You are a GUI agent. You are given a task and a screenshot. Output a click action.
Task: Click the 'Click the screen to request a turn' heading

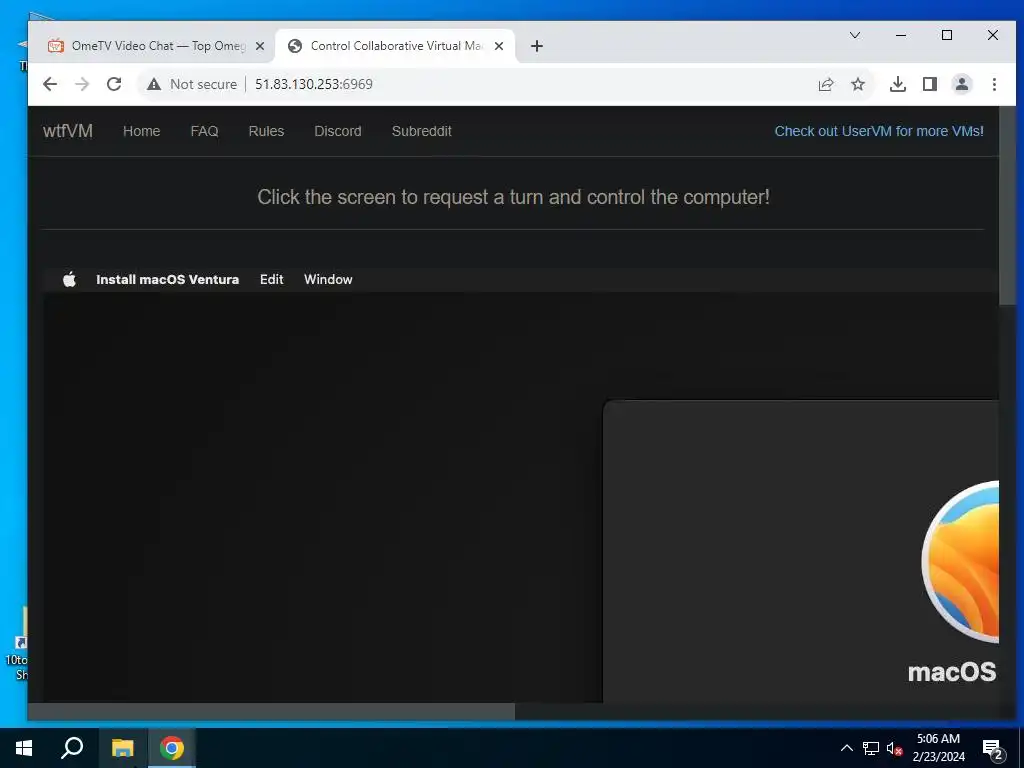(513, 197)
